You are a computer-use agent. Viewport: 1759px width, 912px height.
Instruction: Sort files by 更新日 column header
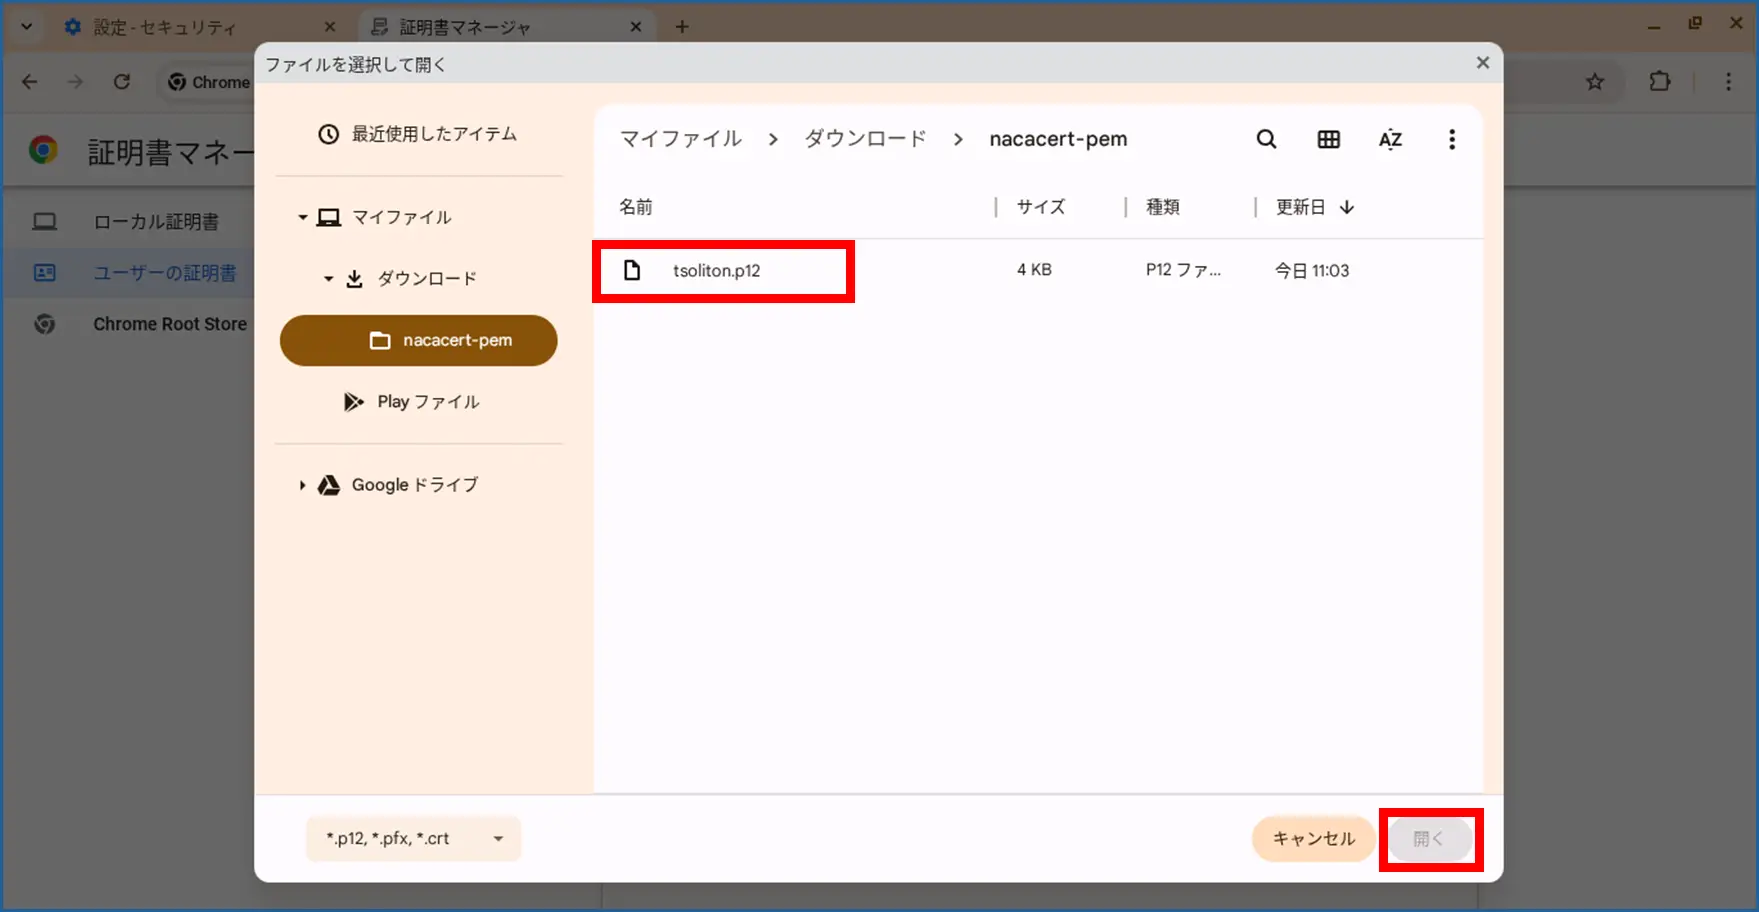(x=1301, y=207)
